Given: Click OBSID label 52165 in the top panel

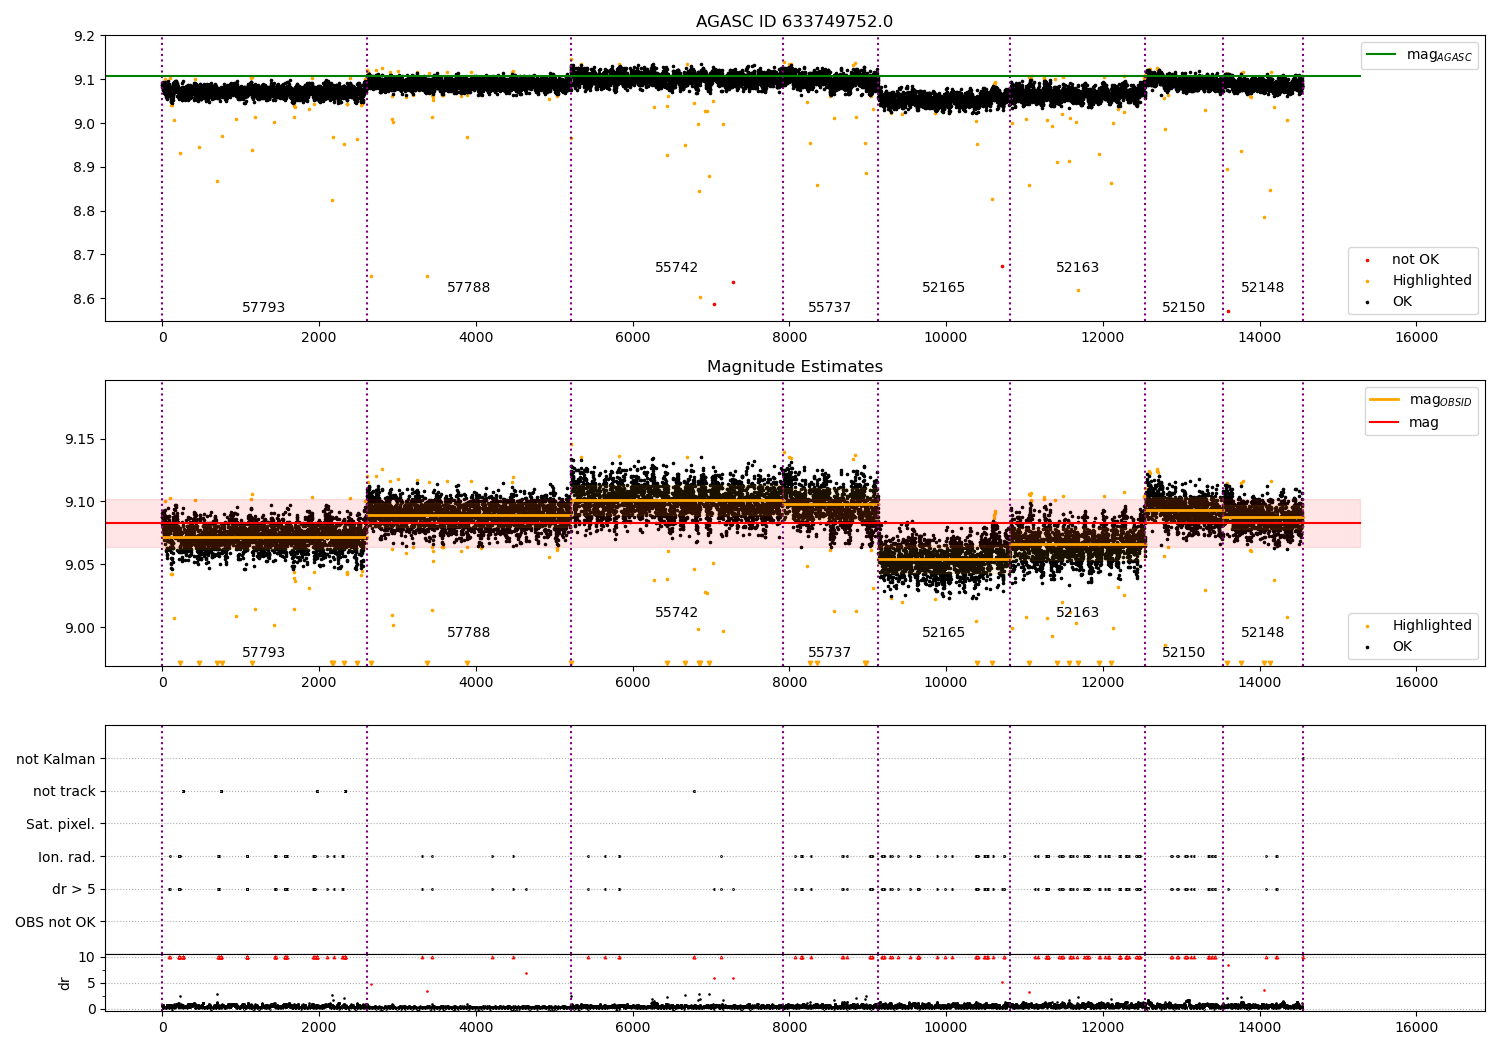Looking at the screenshot, I should point(943,288).
